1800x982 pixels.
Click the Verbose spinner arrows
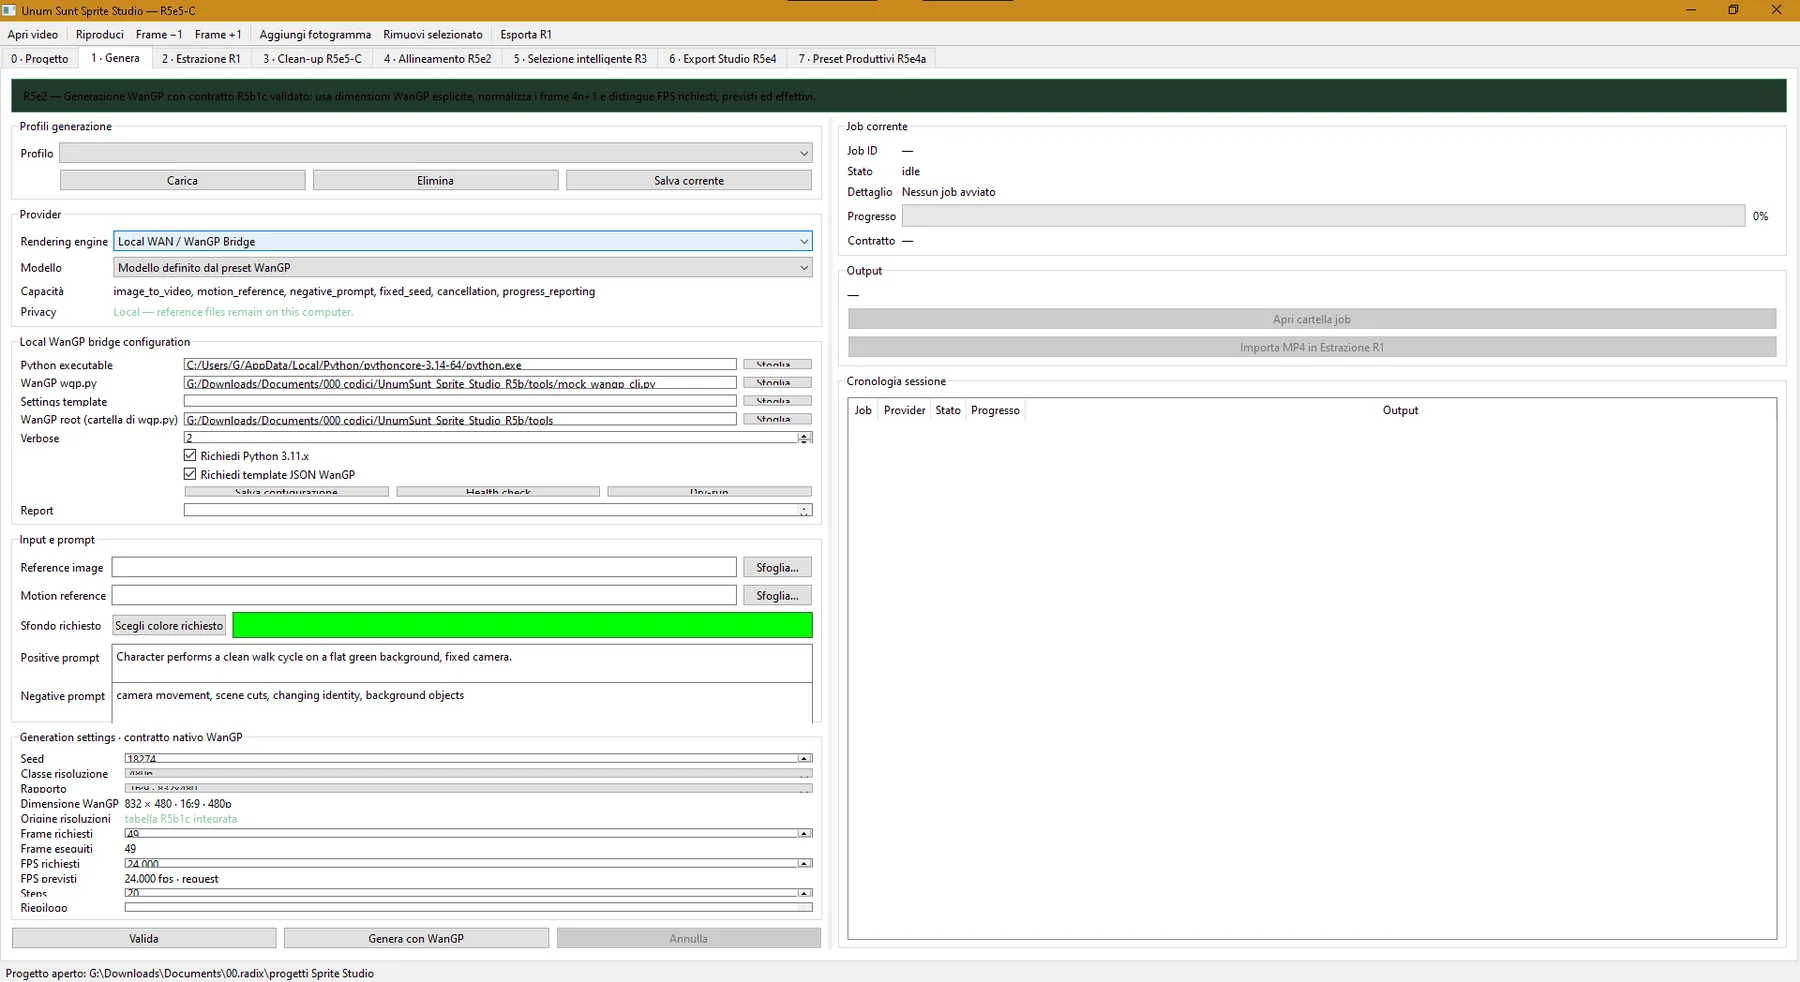coord(805,438)
